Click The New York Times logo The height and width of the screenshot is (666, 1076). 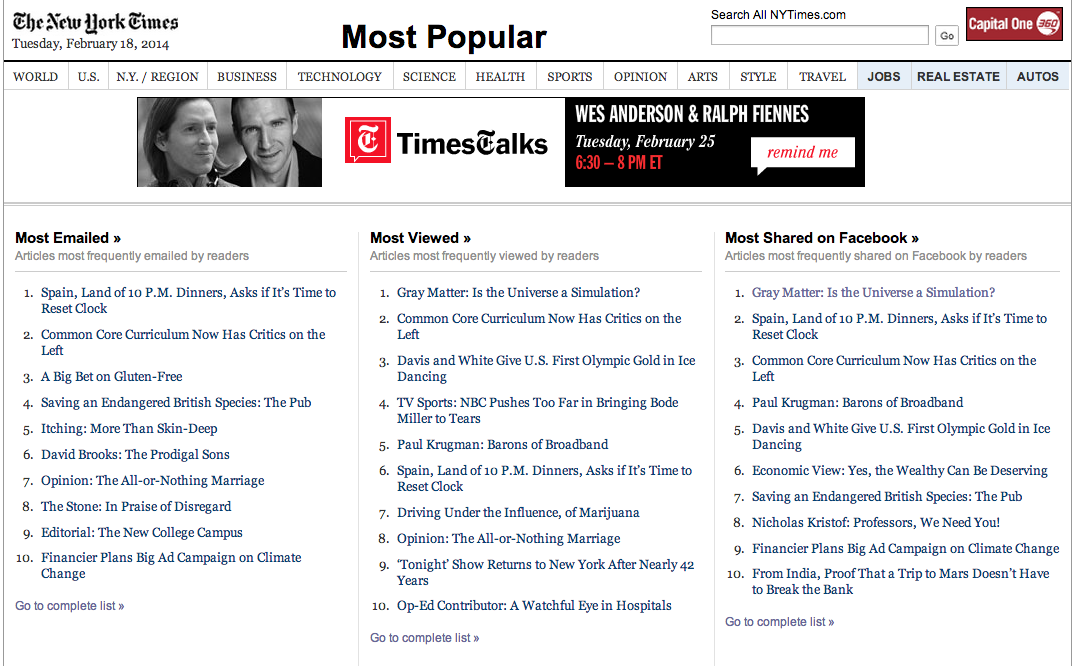point(95,23)
